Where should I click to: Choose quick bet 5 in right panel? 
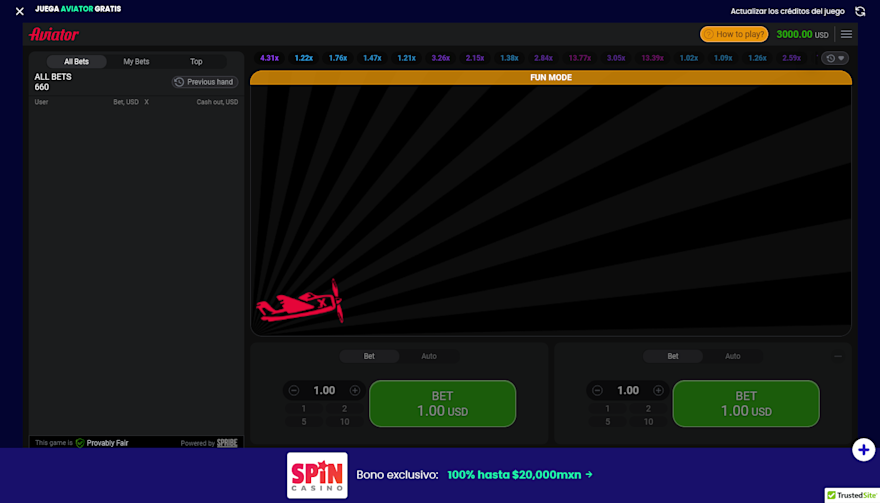607,422
